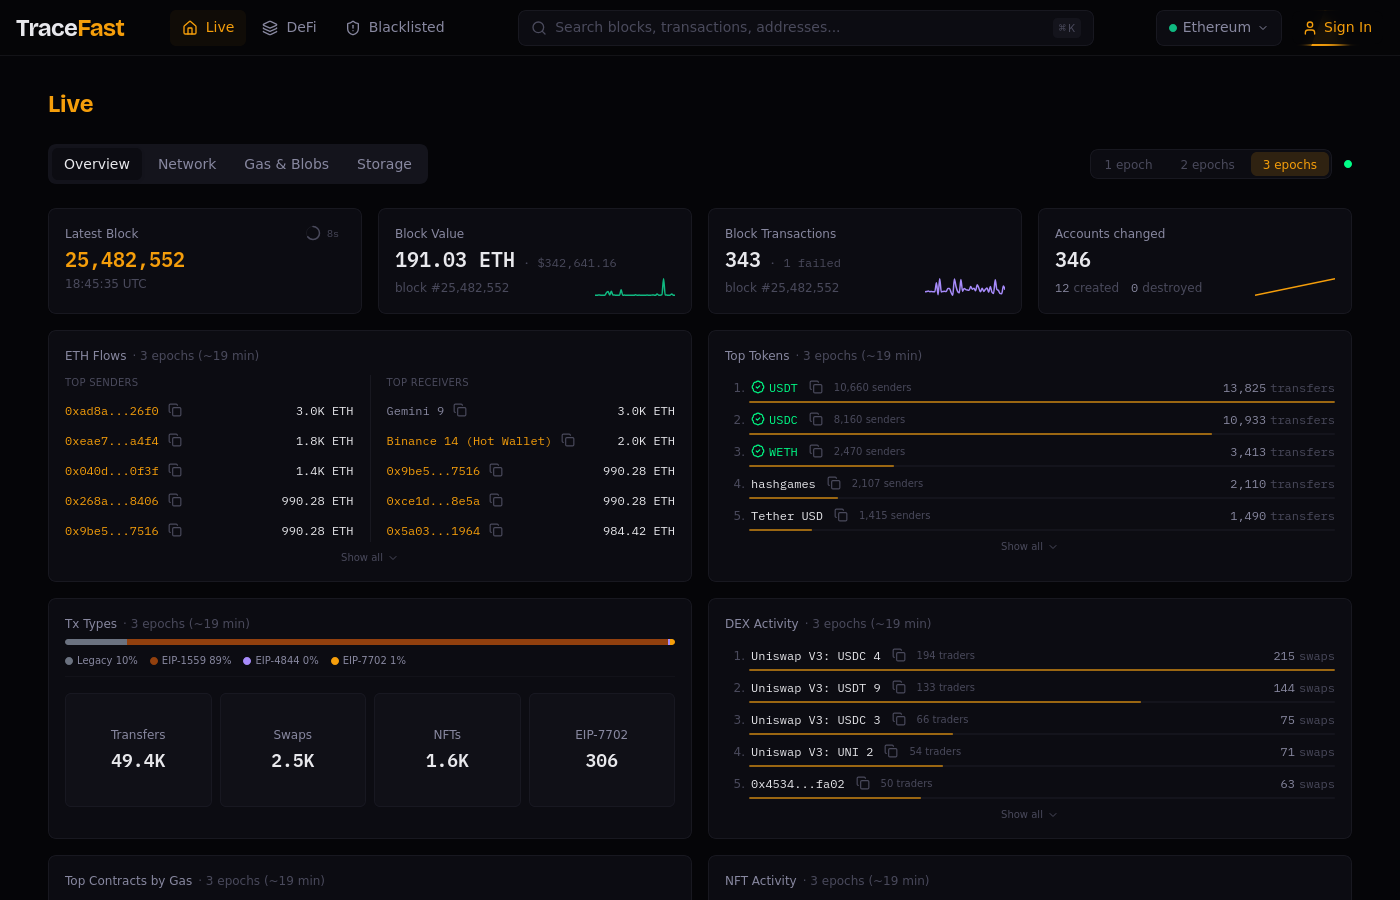This screenshot has width=1400, height=900.
Task: Copy the USDC token address
Action: click(x=816, y=420)
